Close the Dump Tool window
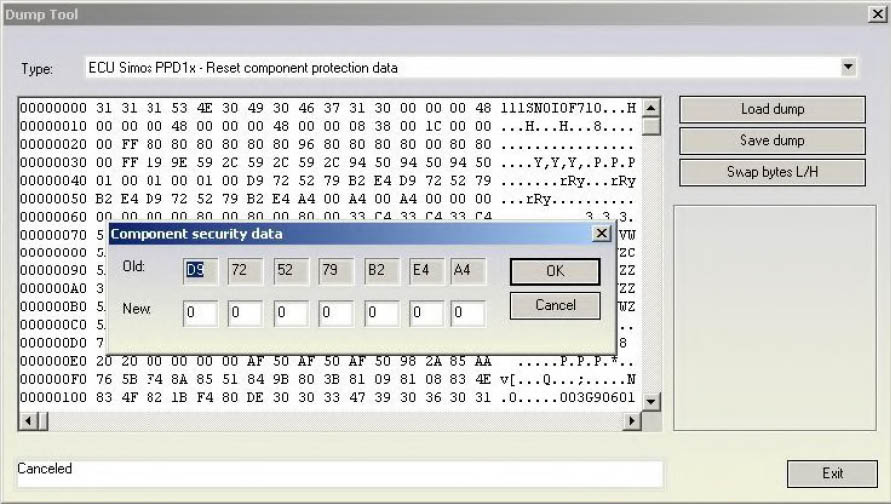Screen dimensions: 891x504 tap(876, 14)
